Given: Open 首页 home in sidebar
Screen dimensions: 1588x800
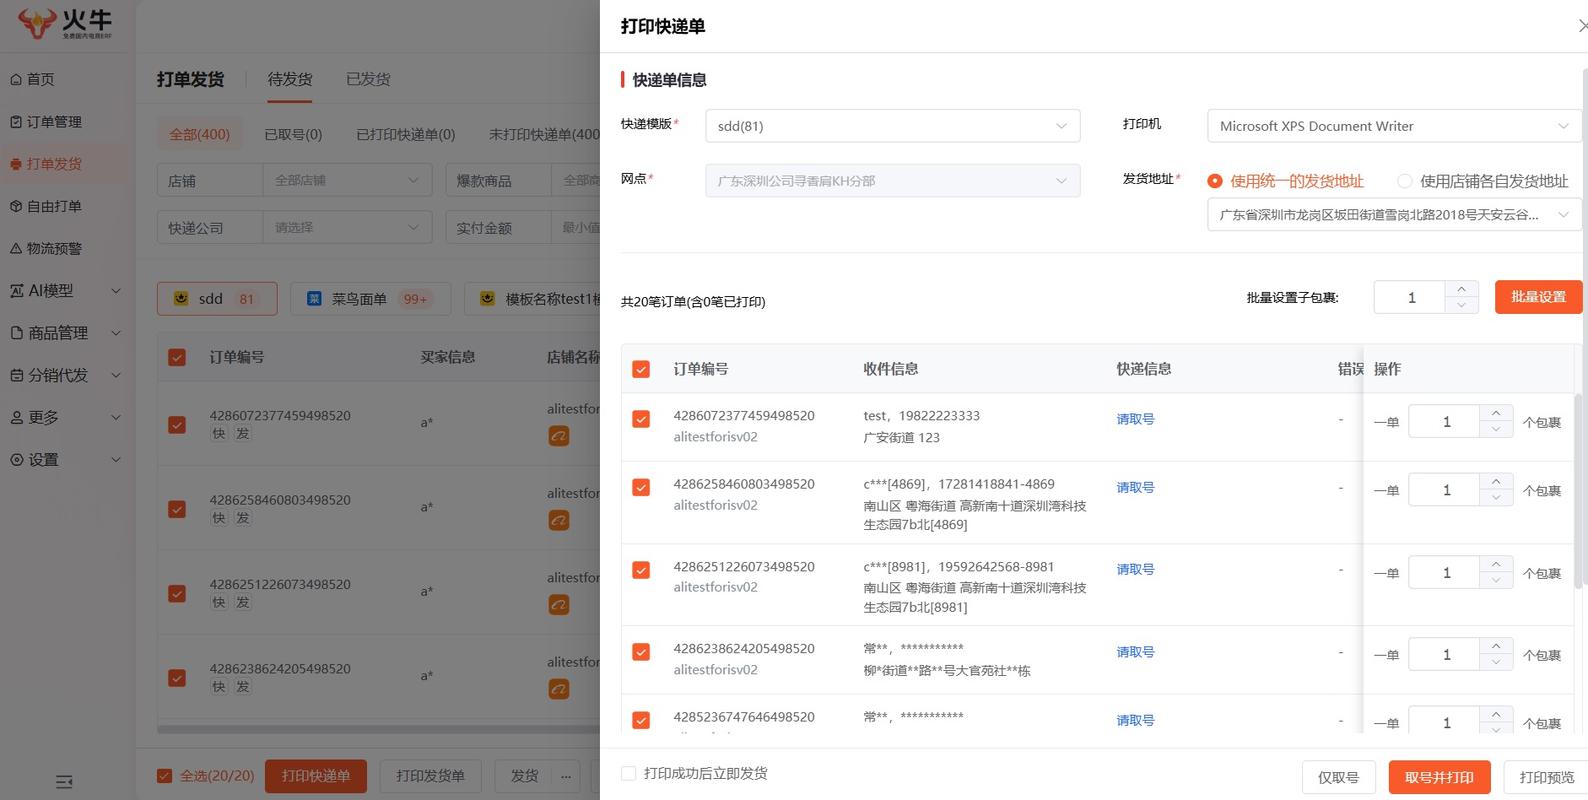Looking at the screenshot, I should click(x=33, y=79).
